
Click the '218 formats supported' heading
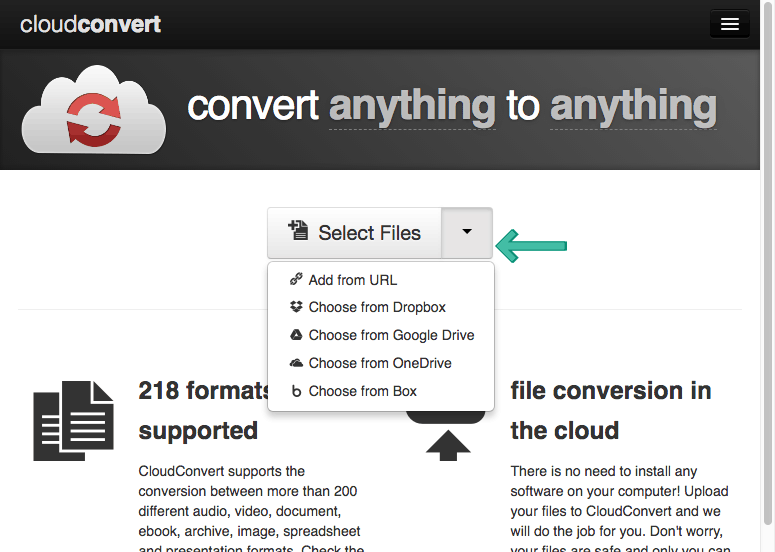204,410
